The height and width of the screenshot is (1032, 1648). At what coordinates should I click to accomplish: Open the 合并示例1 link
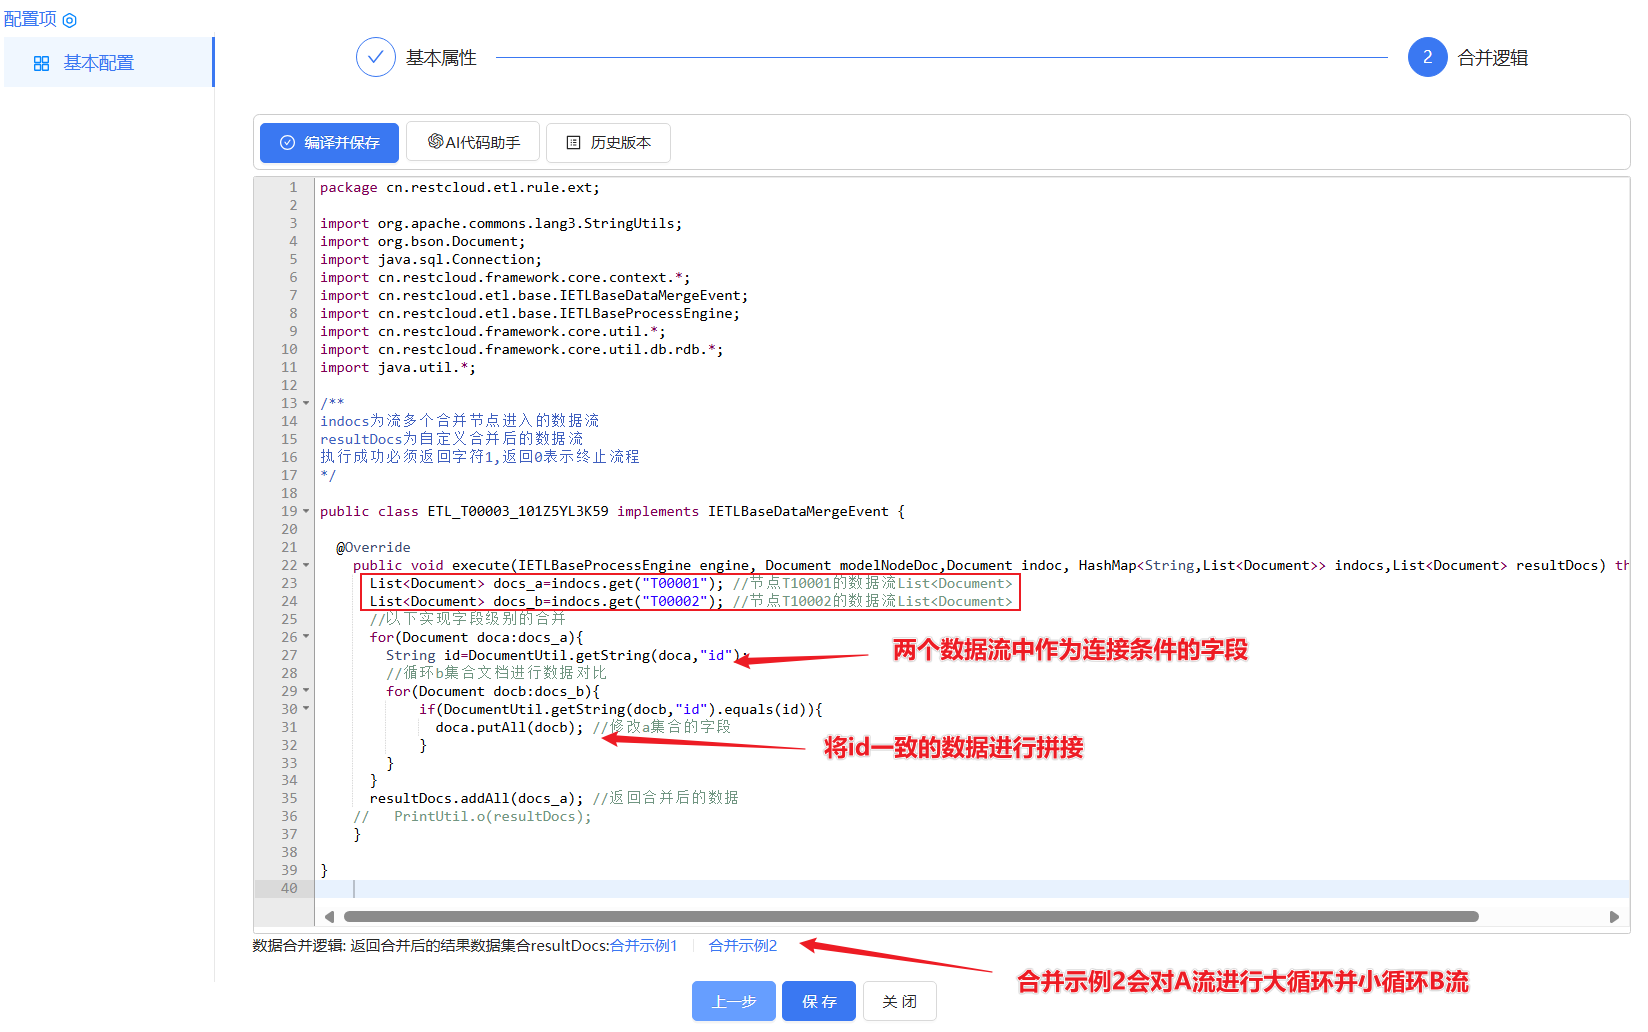pos(644,946)
